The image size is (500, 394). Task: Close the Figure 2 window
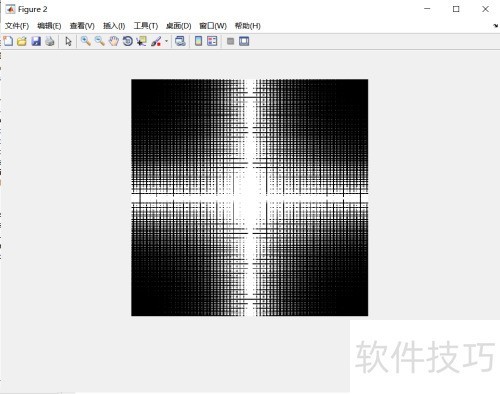(x=485, y=9)
